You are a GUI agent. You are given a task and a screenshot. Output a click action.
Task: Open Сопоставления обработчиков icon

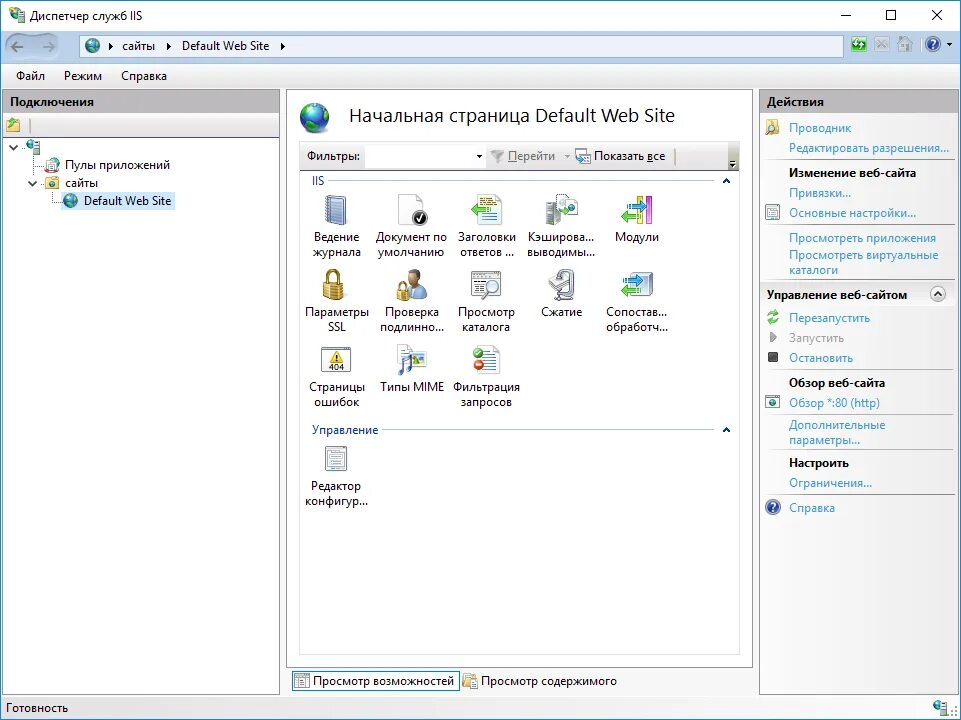[x=637, y=285]
